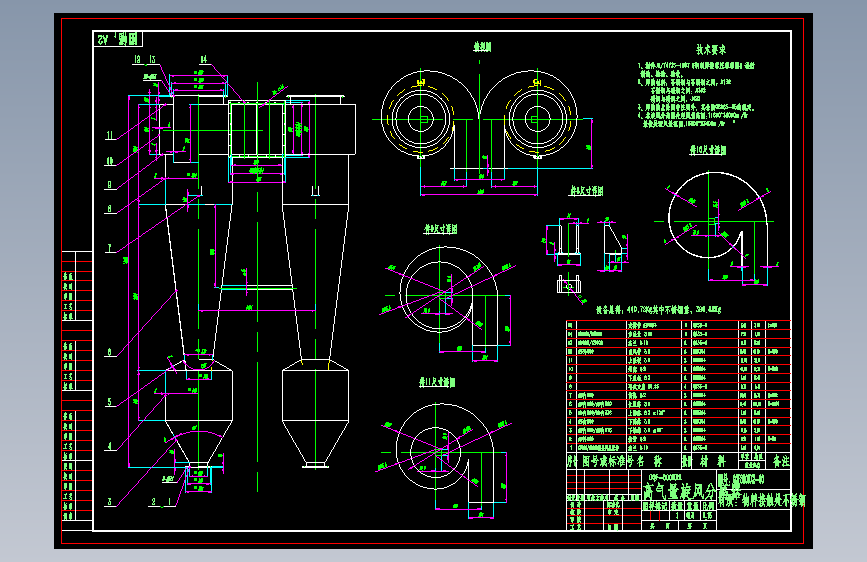
Task: Select the 备注 column header in parts table
Action: pos(781,461)
